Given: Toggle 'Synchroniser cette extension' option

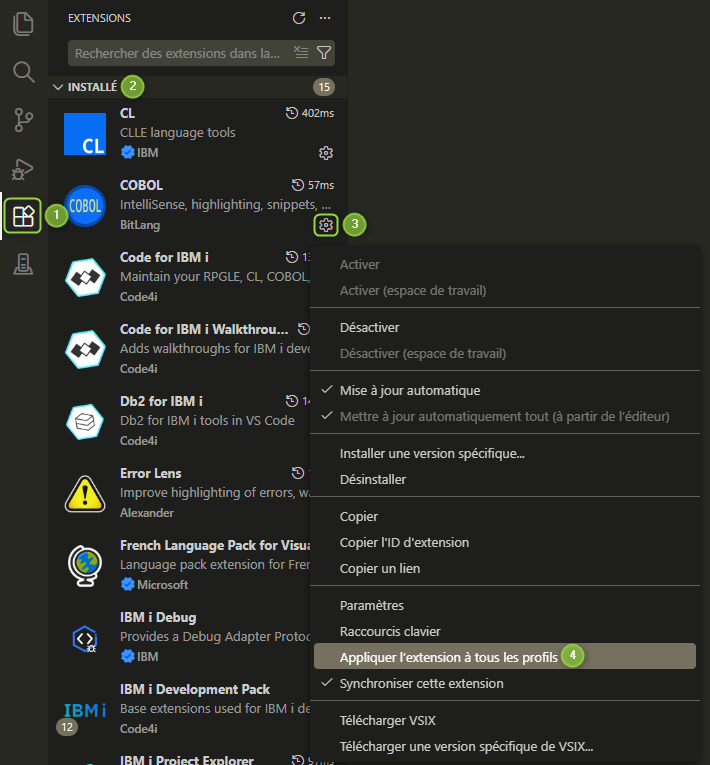Looking at the screenshot, I should pos(421,683).
